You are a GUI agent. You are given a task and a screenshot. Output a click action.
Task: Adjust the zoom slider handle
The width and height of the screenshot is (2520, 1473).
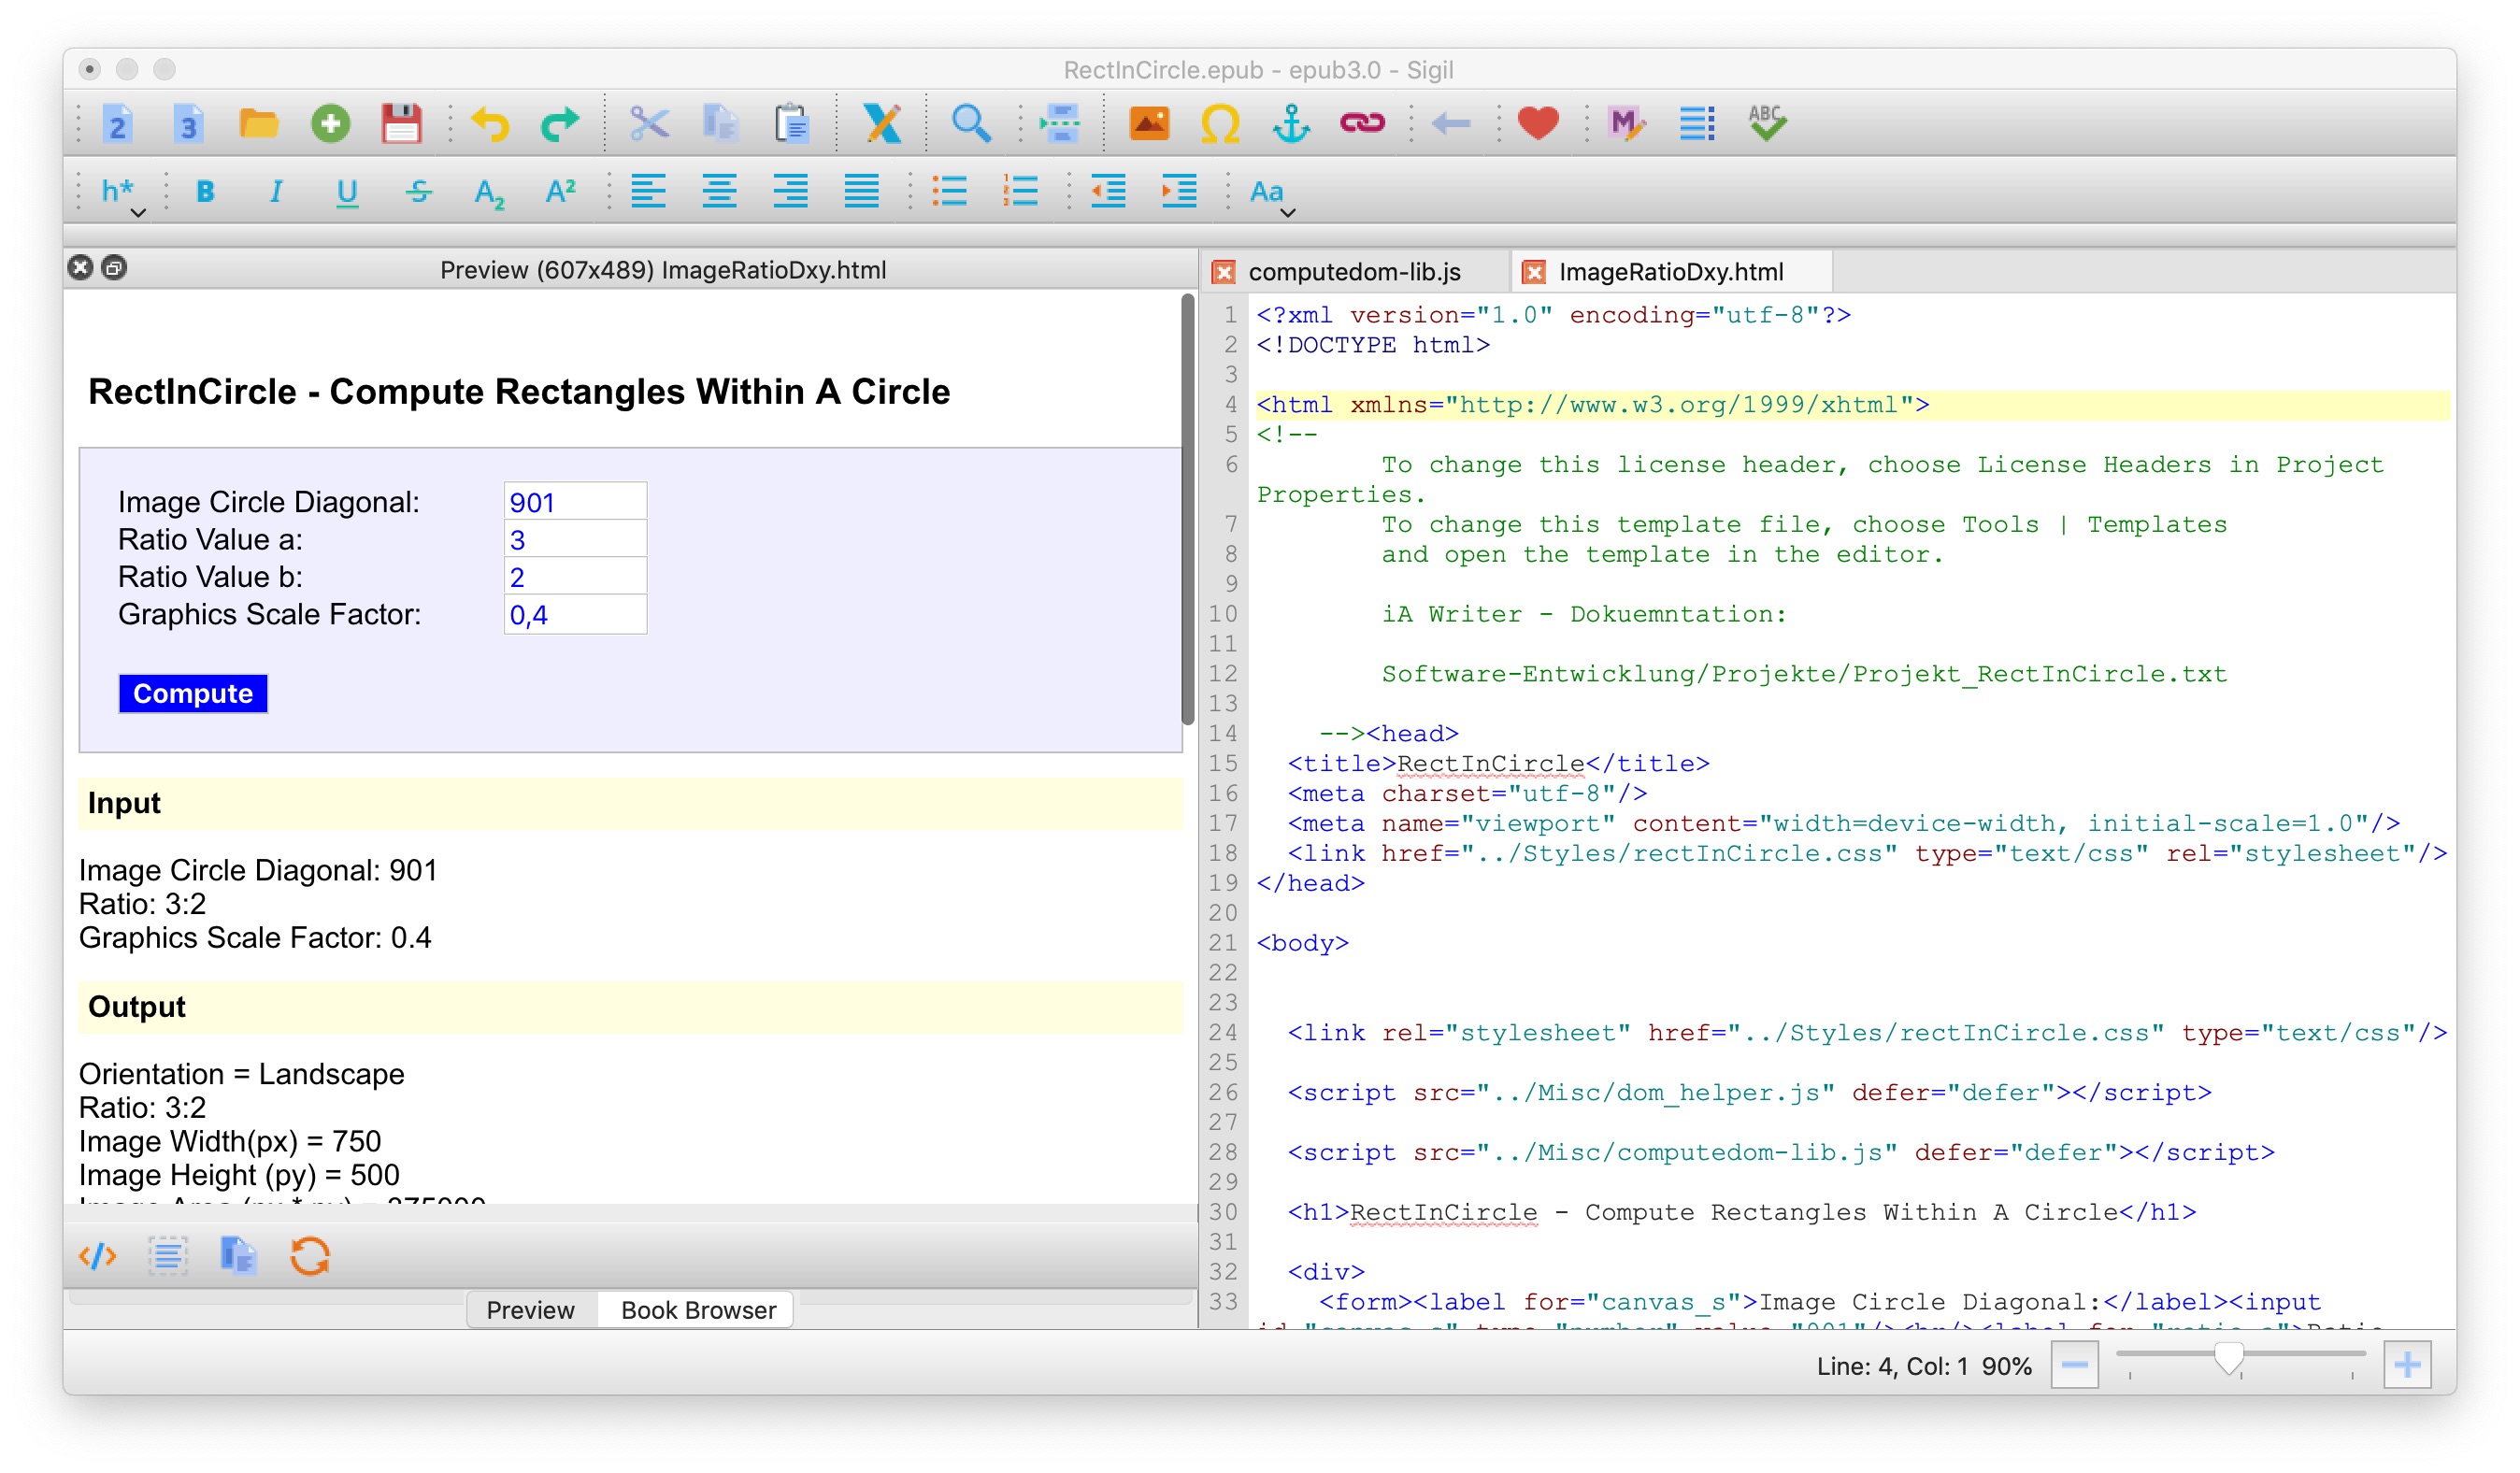[2229, 1360]
